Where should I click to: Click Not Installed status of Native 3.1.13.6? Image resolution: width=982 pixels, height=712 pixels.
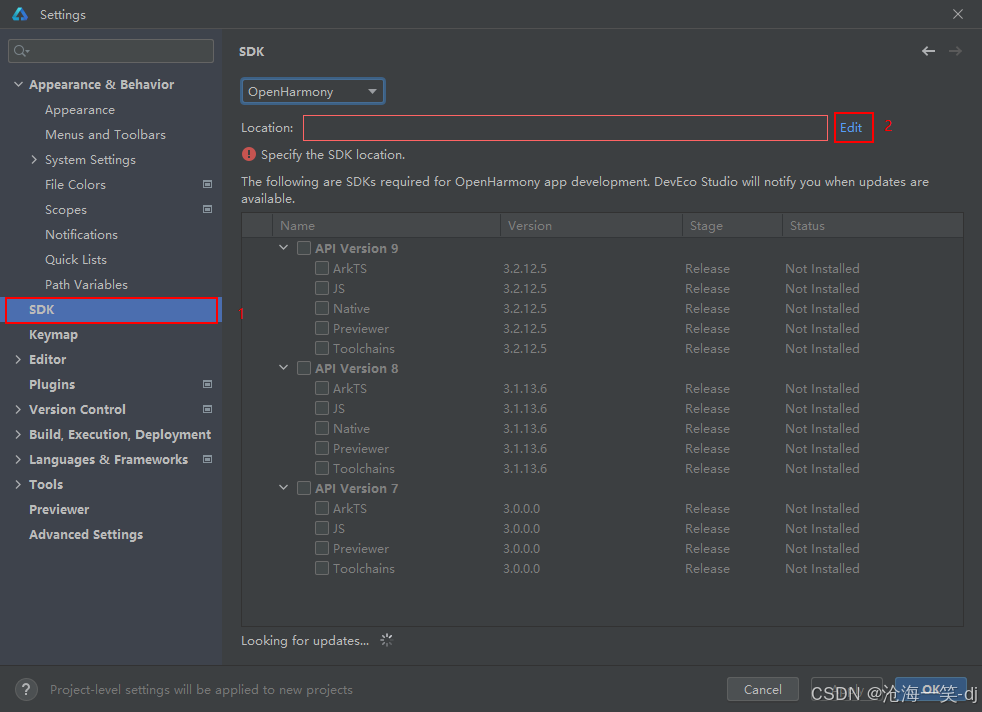coord(822,428)
